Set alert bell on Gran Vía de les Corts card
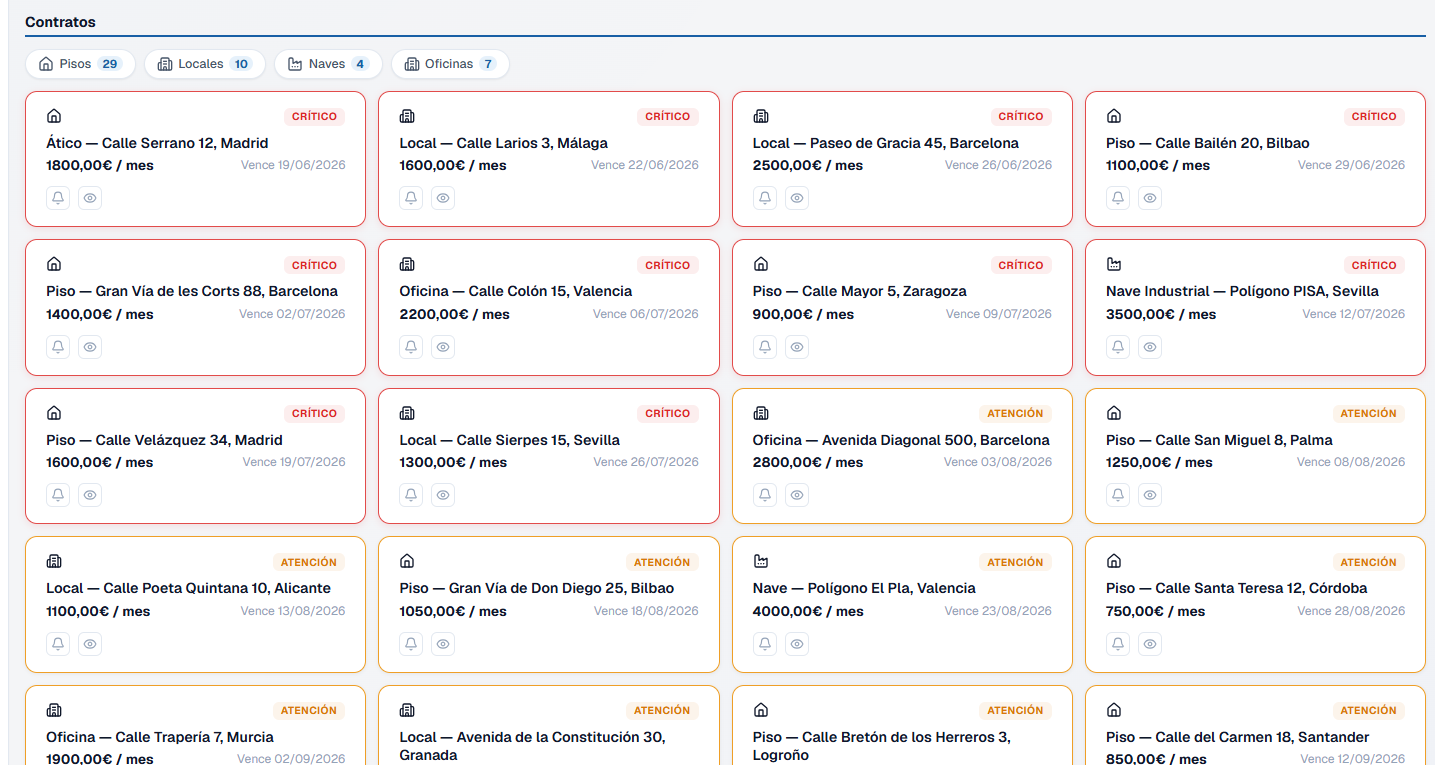The width and height of the screenshot is (1435, 765). (58, 347)
